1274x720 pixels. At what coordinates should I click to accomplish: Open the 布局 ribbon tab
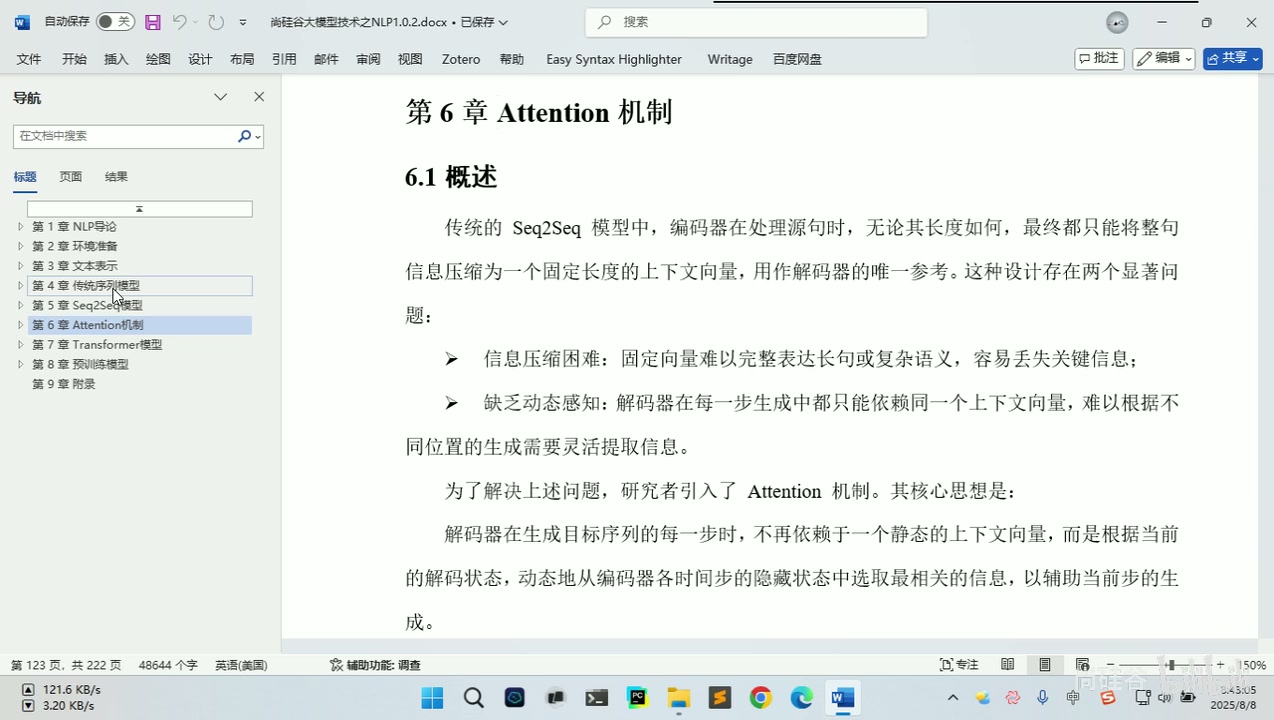pos(242,59)
